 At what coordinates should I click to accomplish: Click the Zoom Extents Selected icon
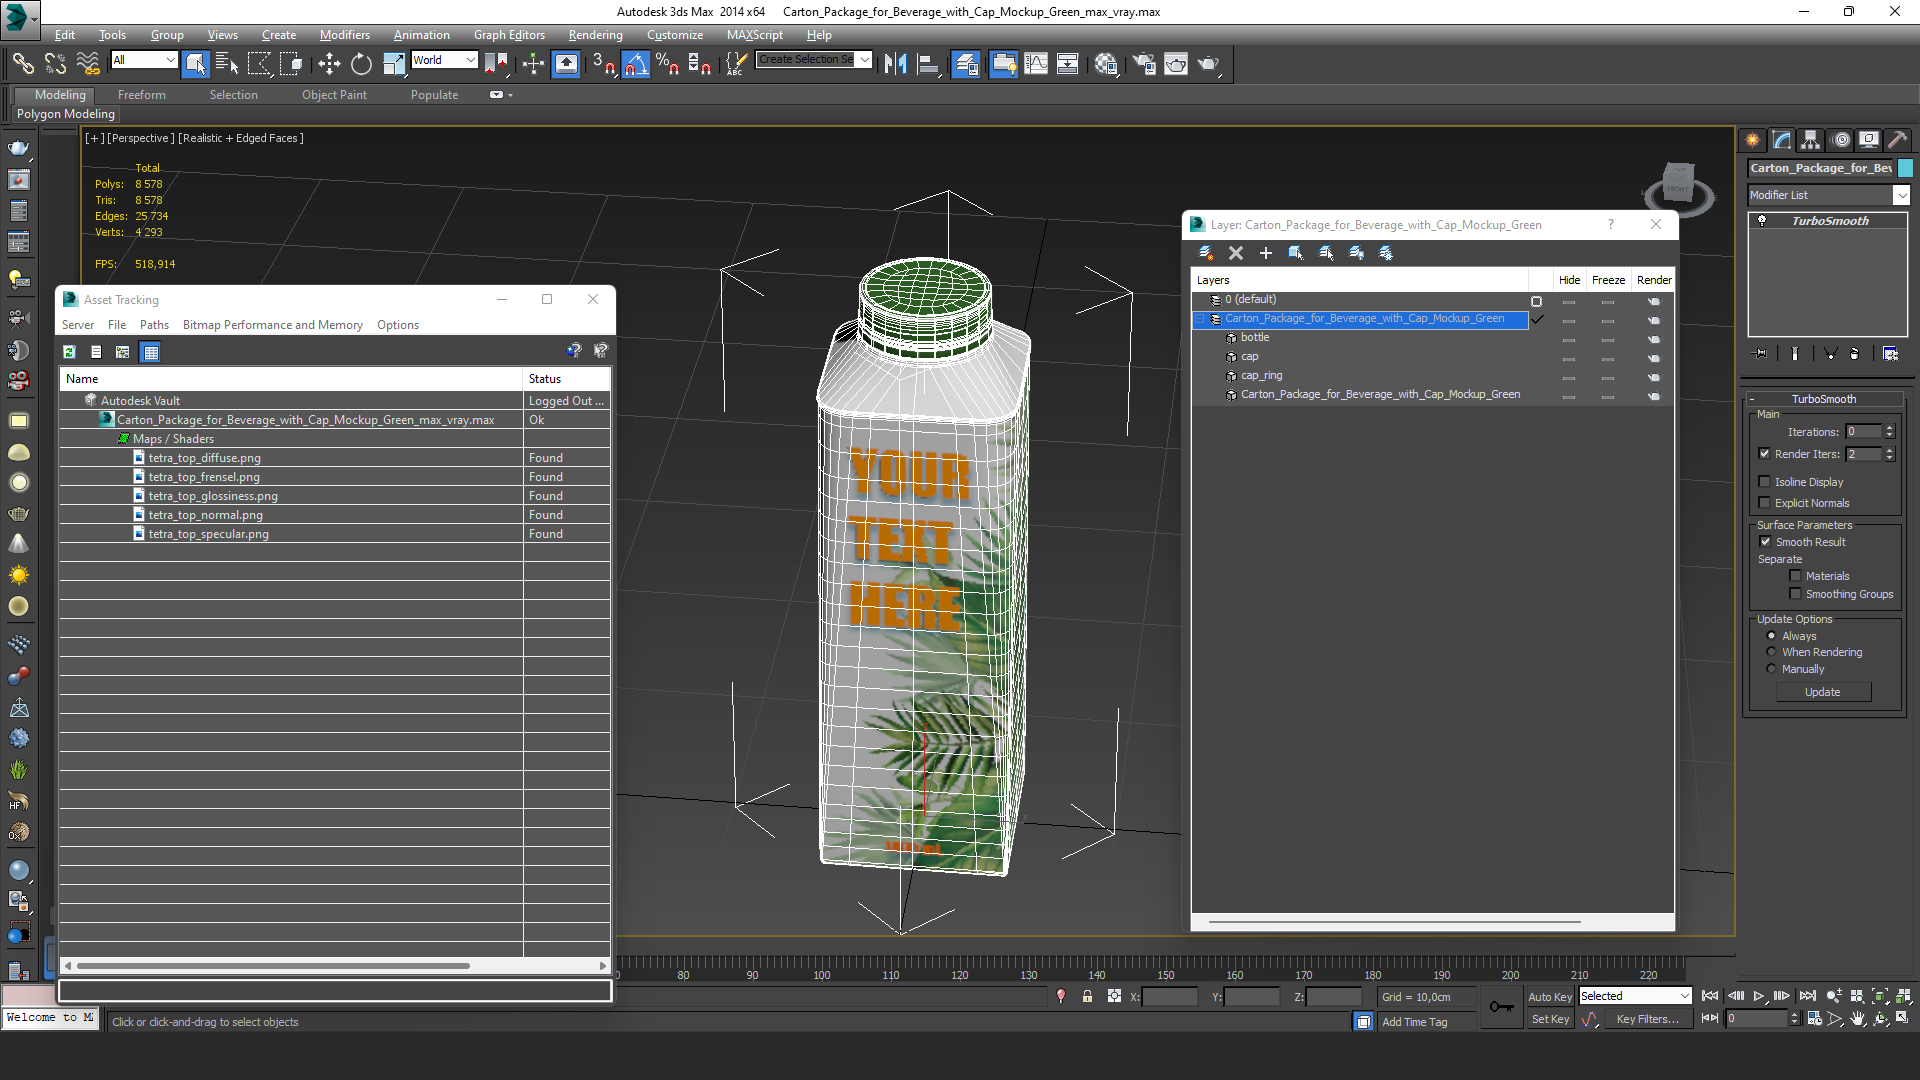(x=1878, y=998)
